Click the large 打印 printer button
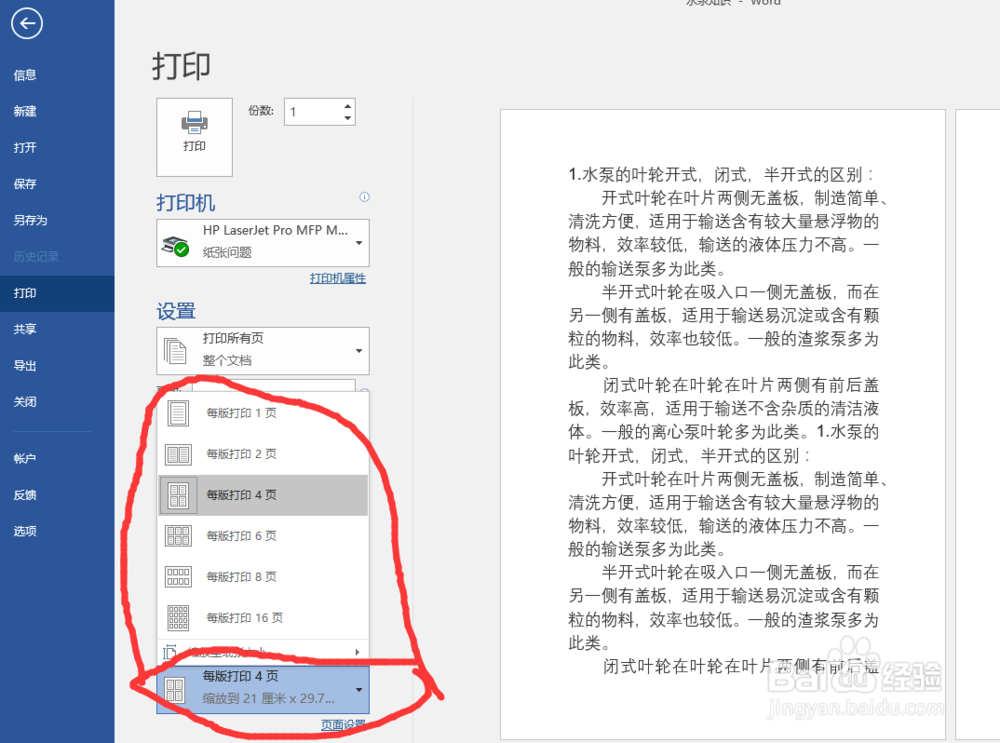 (195, 137)
